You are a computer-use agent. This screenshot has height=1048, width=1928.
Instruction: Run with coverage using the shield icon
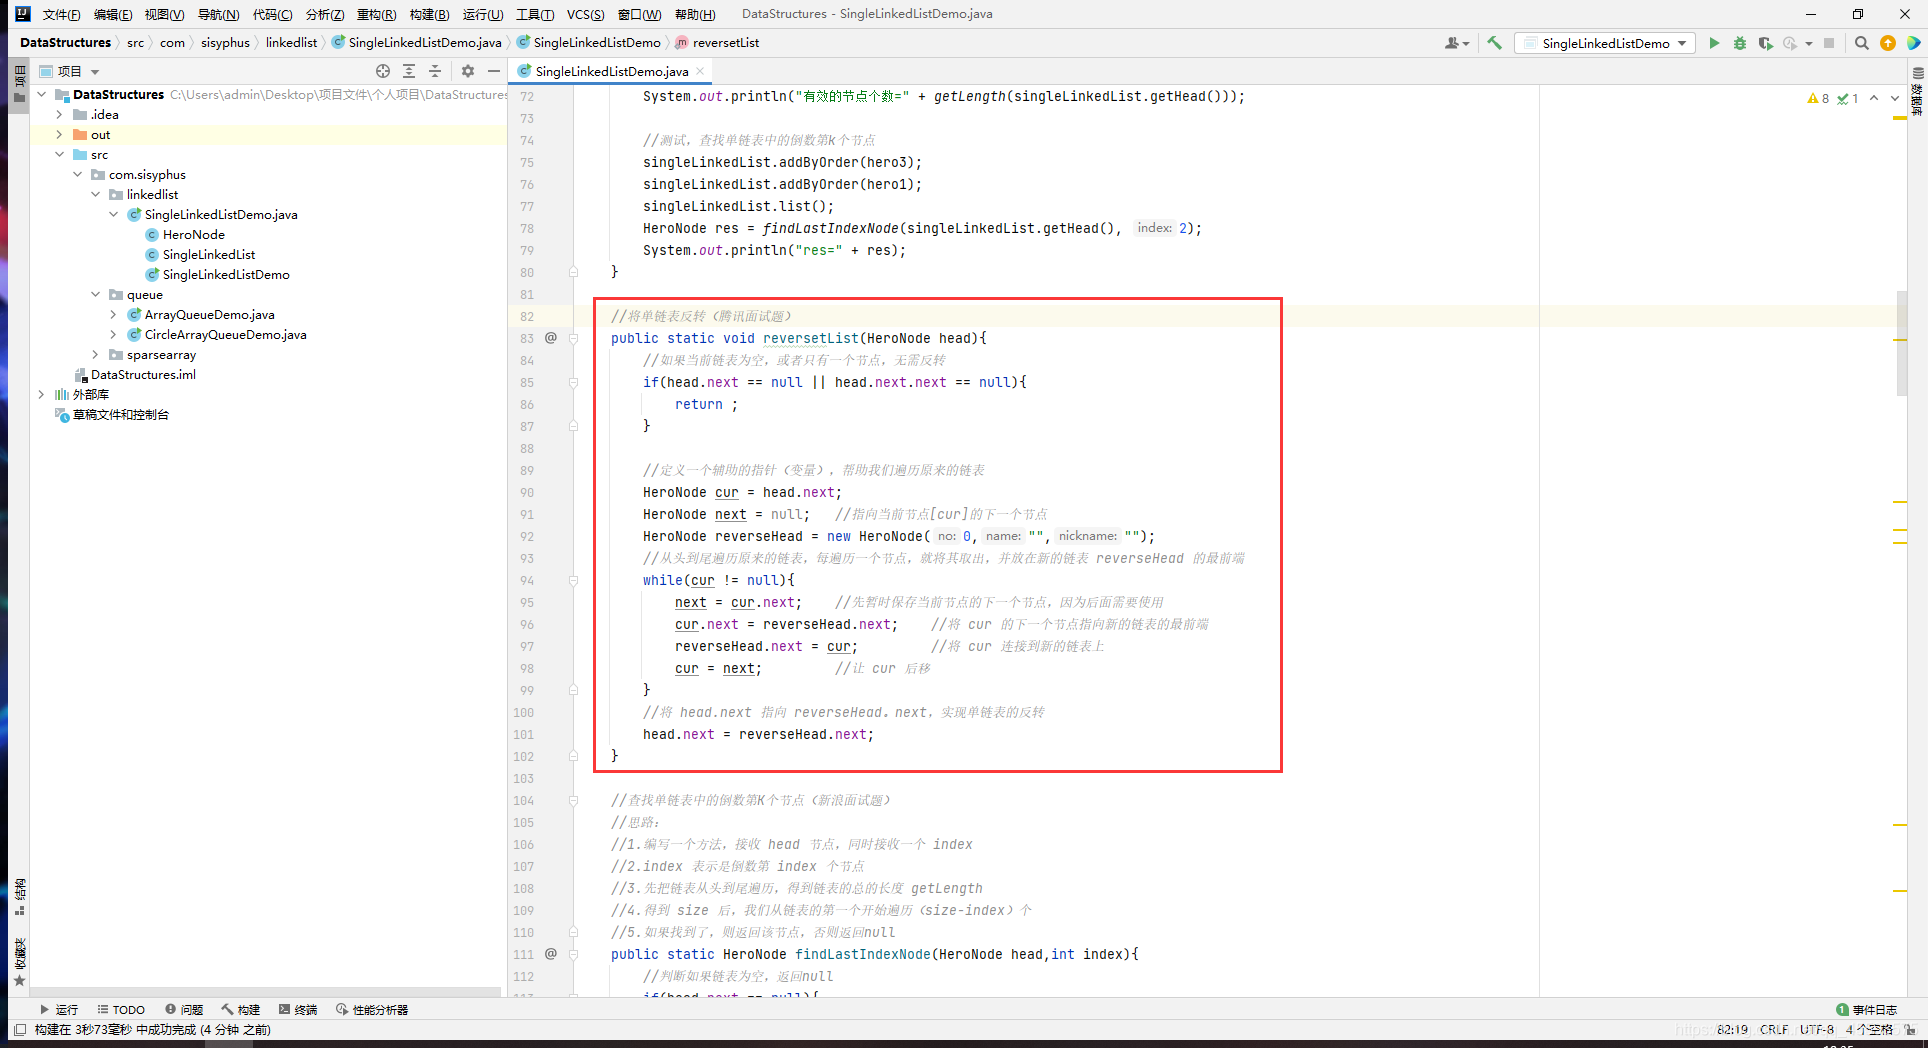pos(1765,43)
